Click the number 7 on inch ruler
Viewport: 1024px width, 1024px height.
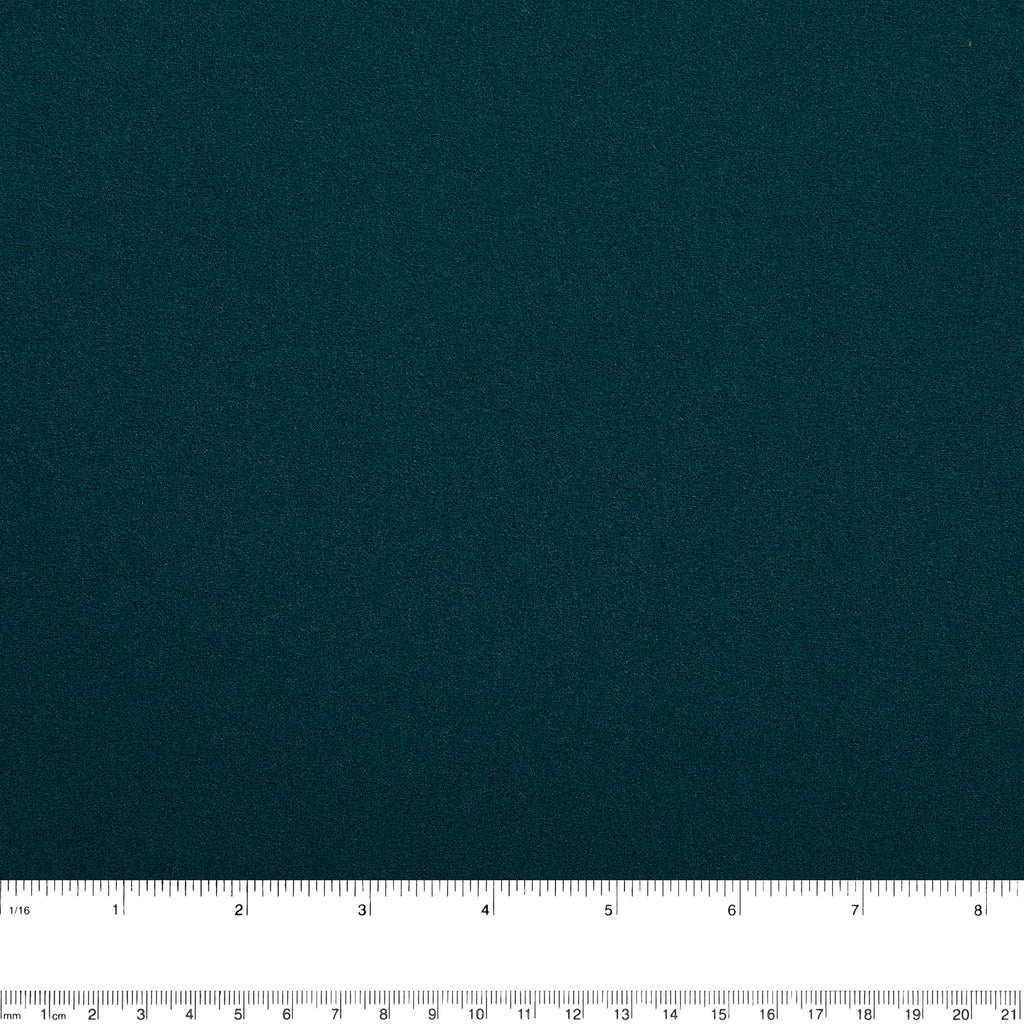pos(855,909)
